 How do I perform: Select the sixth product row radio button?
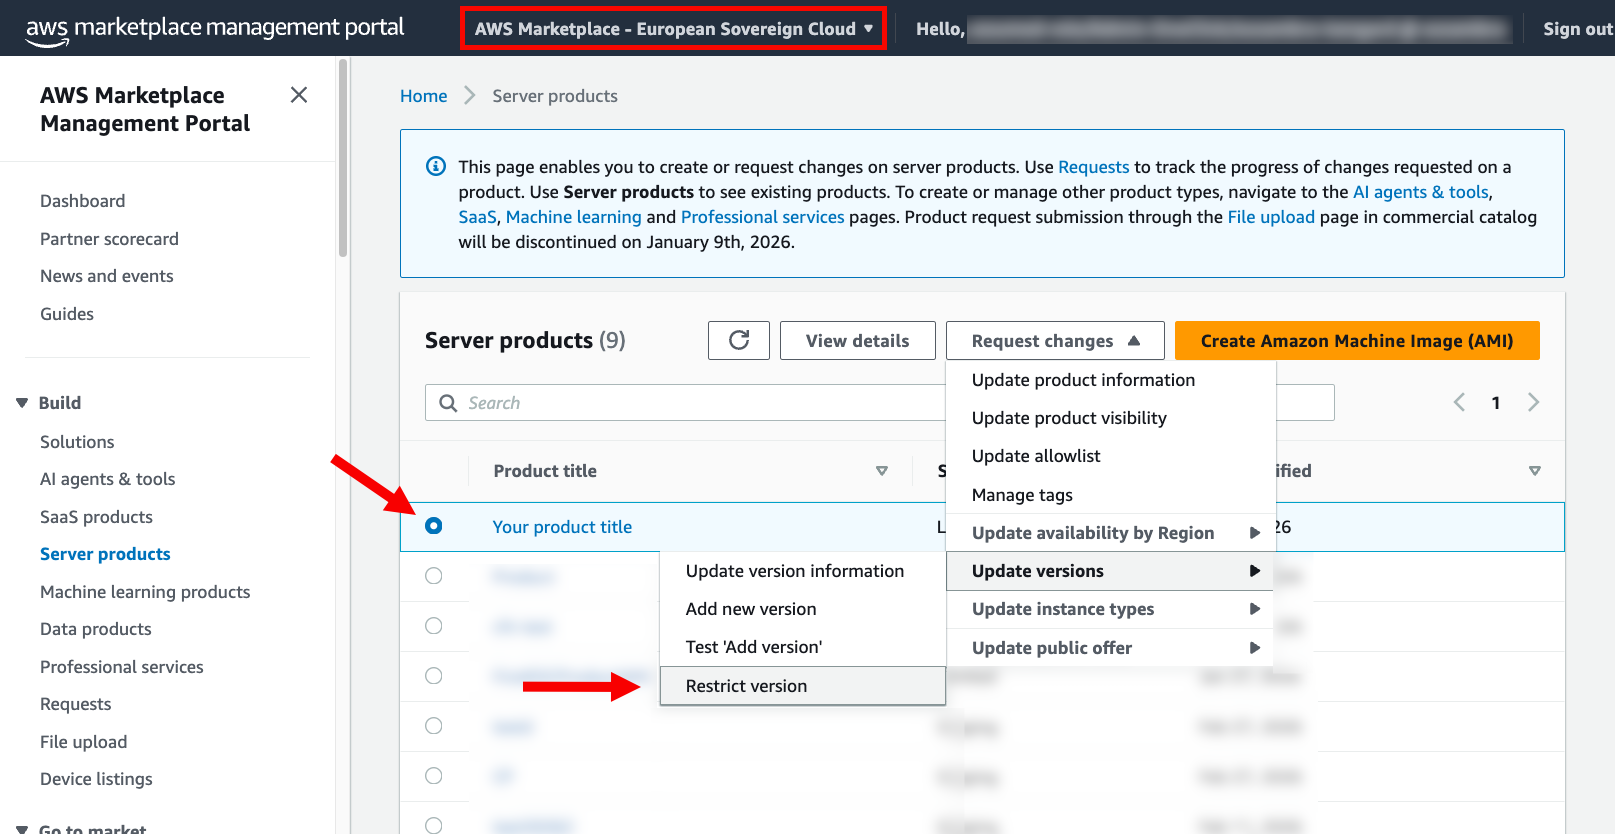[x=433, y=776]
